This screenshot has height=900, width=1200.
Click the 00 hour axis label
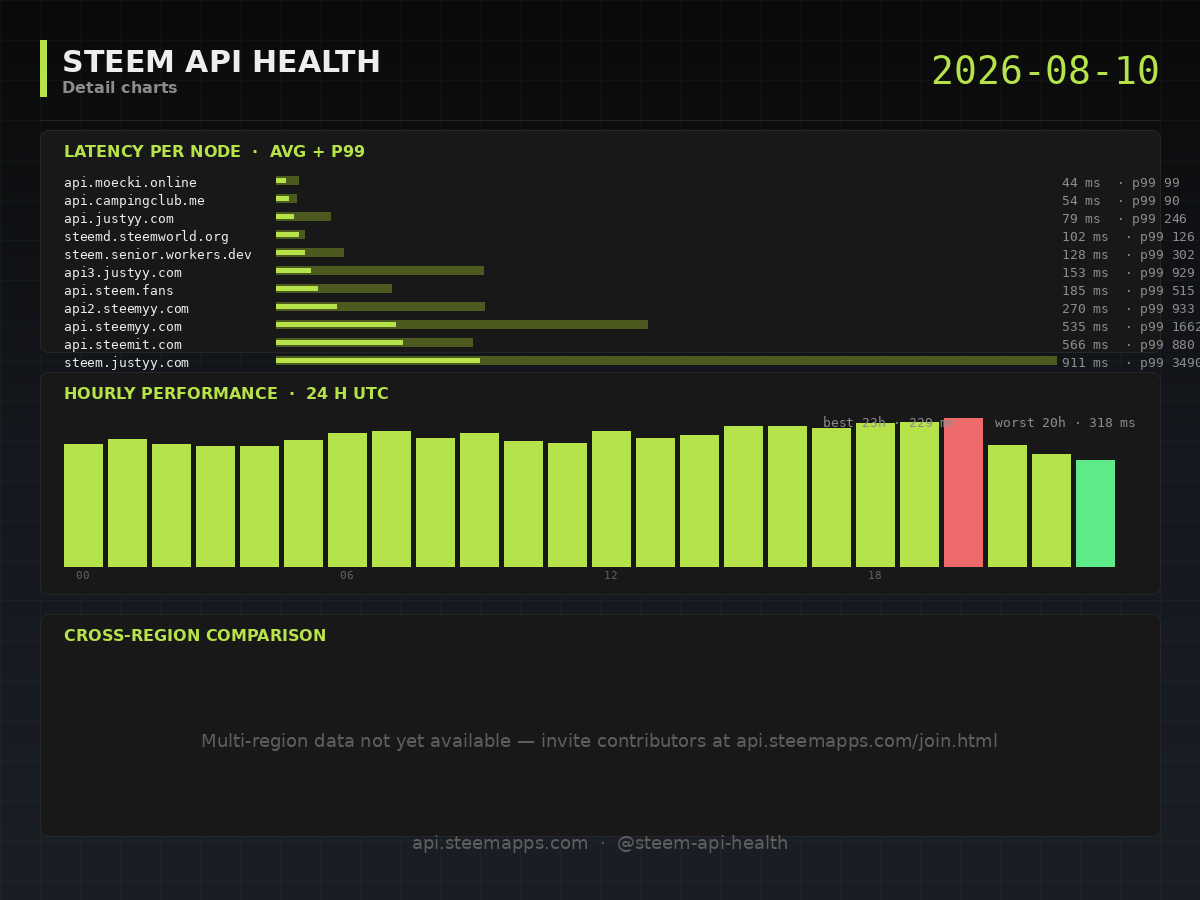coord(83,576)
